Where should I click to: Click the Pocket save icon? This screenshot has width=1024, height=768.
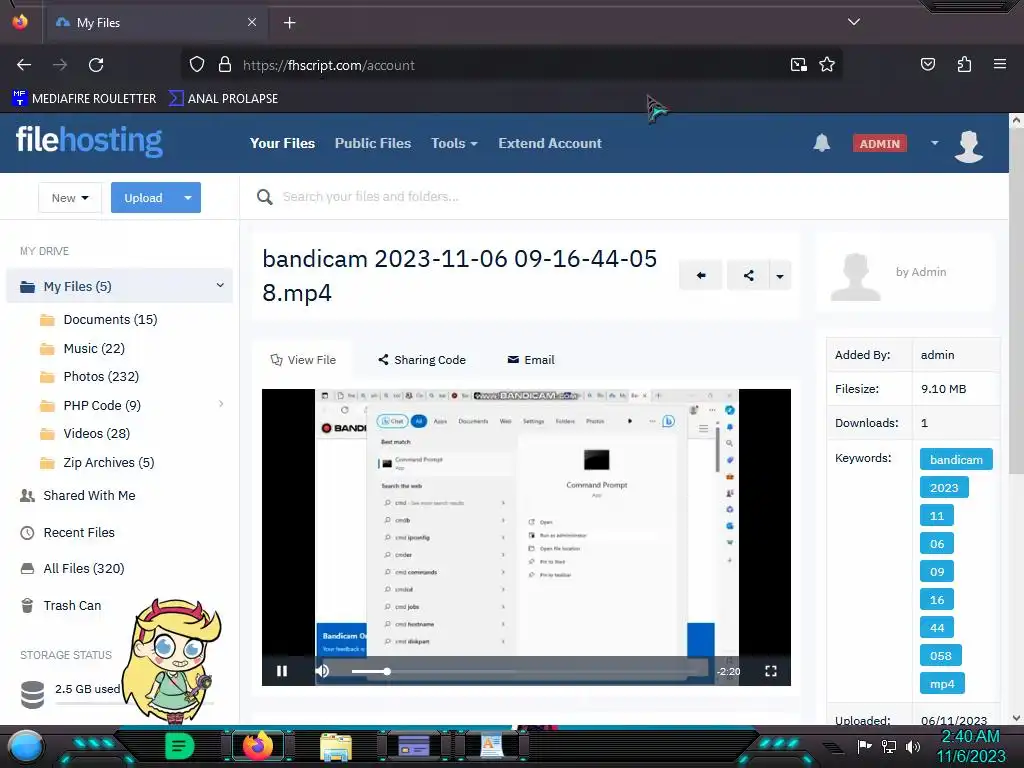[x=928, y=64]
